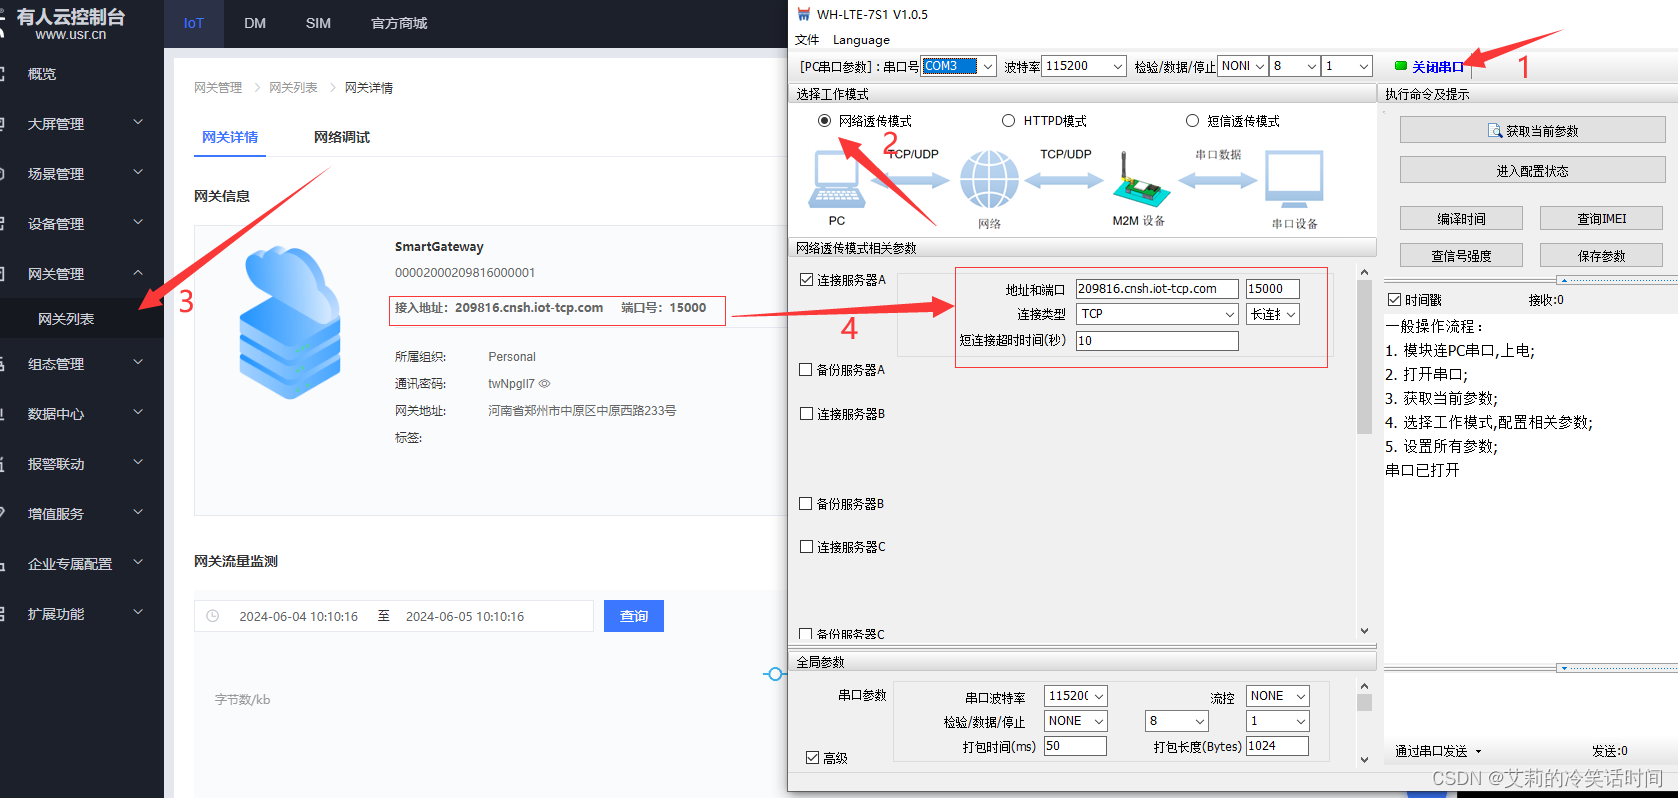Click the port 15000 input field
The image size is (1678, 798).
(x=1272, y=289)
